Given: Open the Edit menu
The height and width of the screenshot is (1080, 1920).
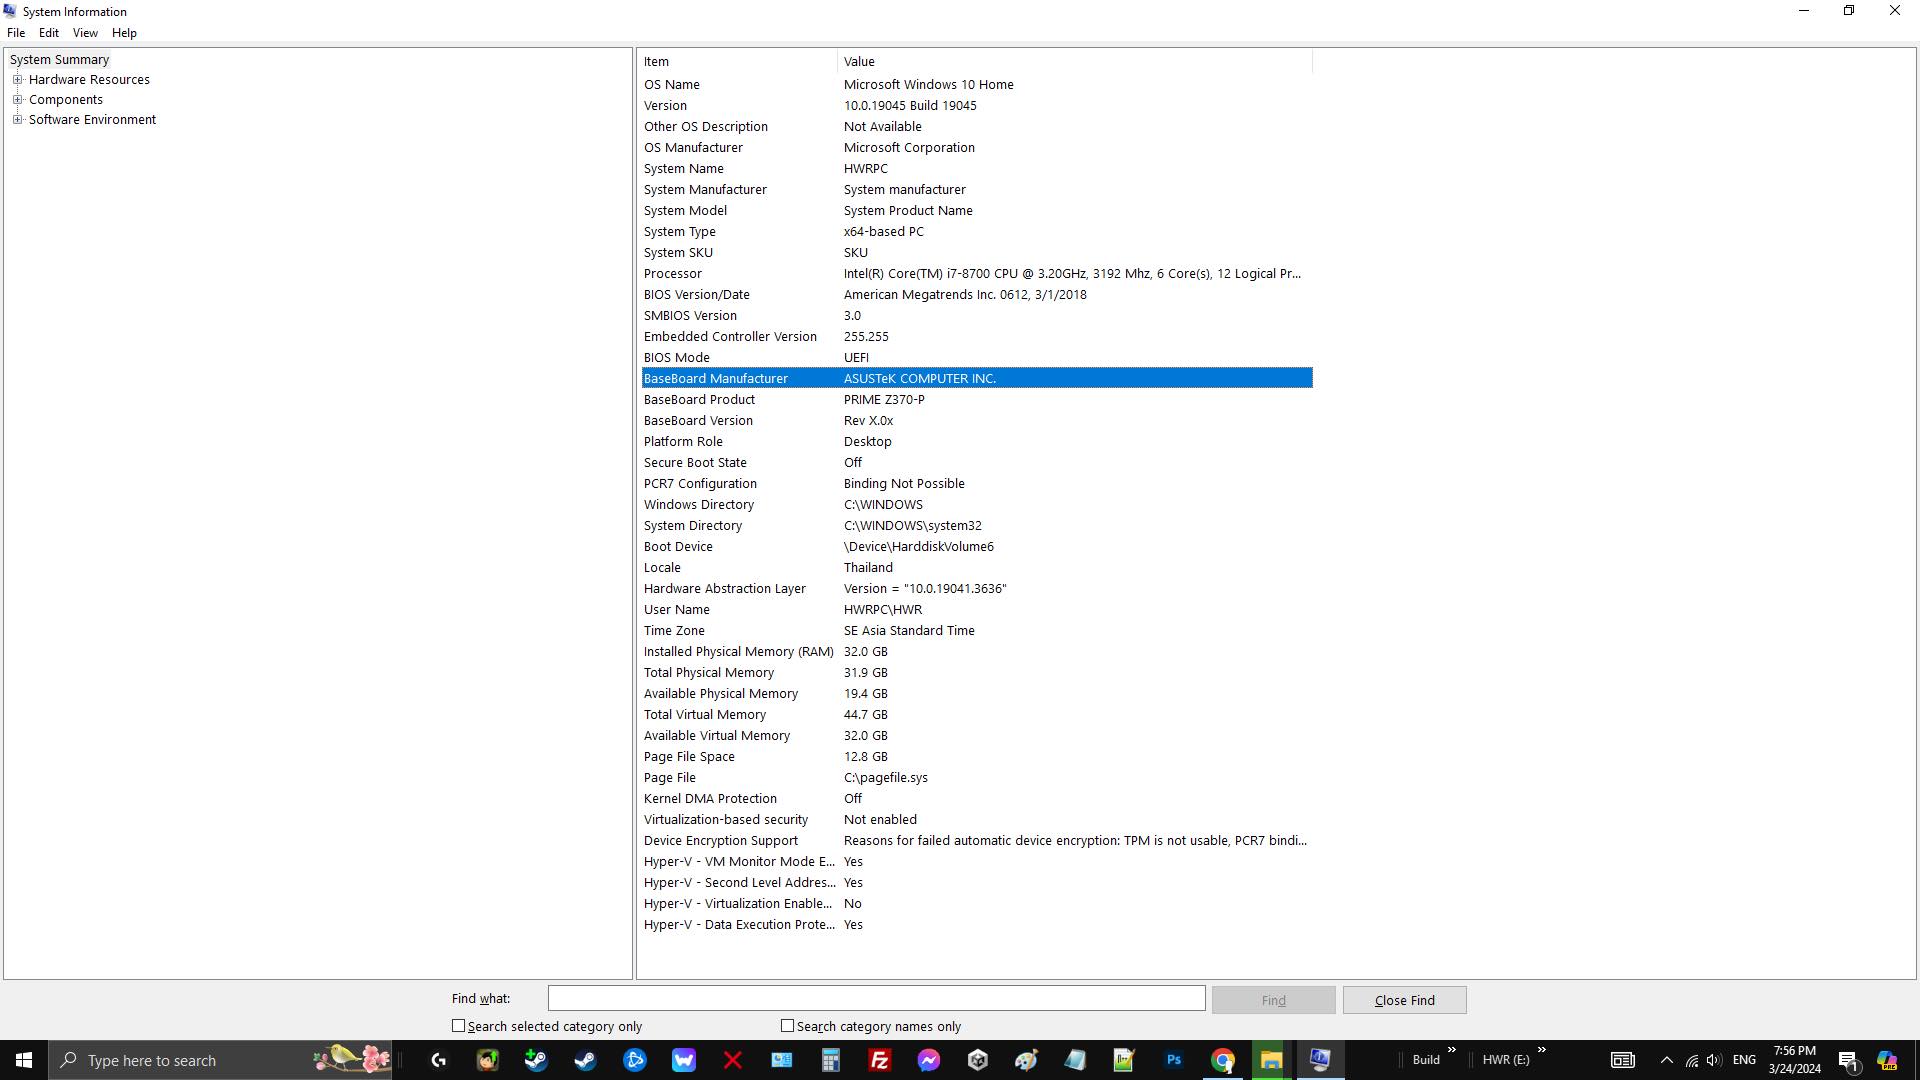Looking at the screenshot, I should point(48,33).
